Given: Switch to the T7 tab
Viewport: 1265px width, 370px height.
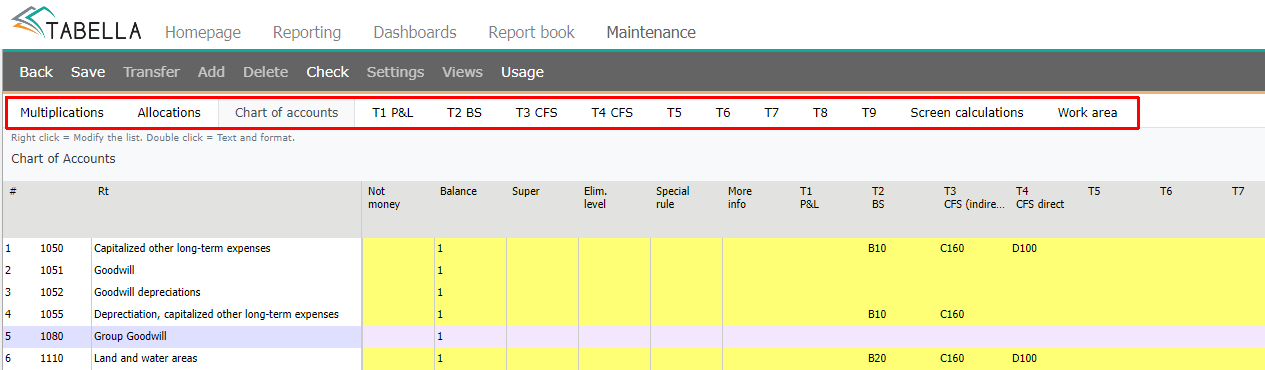Looking at the screenshot, I should (x=771, y=112).
